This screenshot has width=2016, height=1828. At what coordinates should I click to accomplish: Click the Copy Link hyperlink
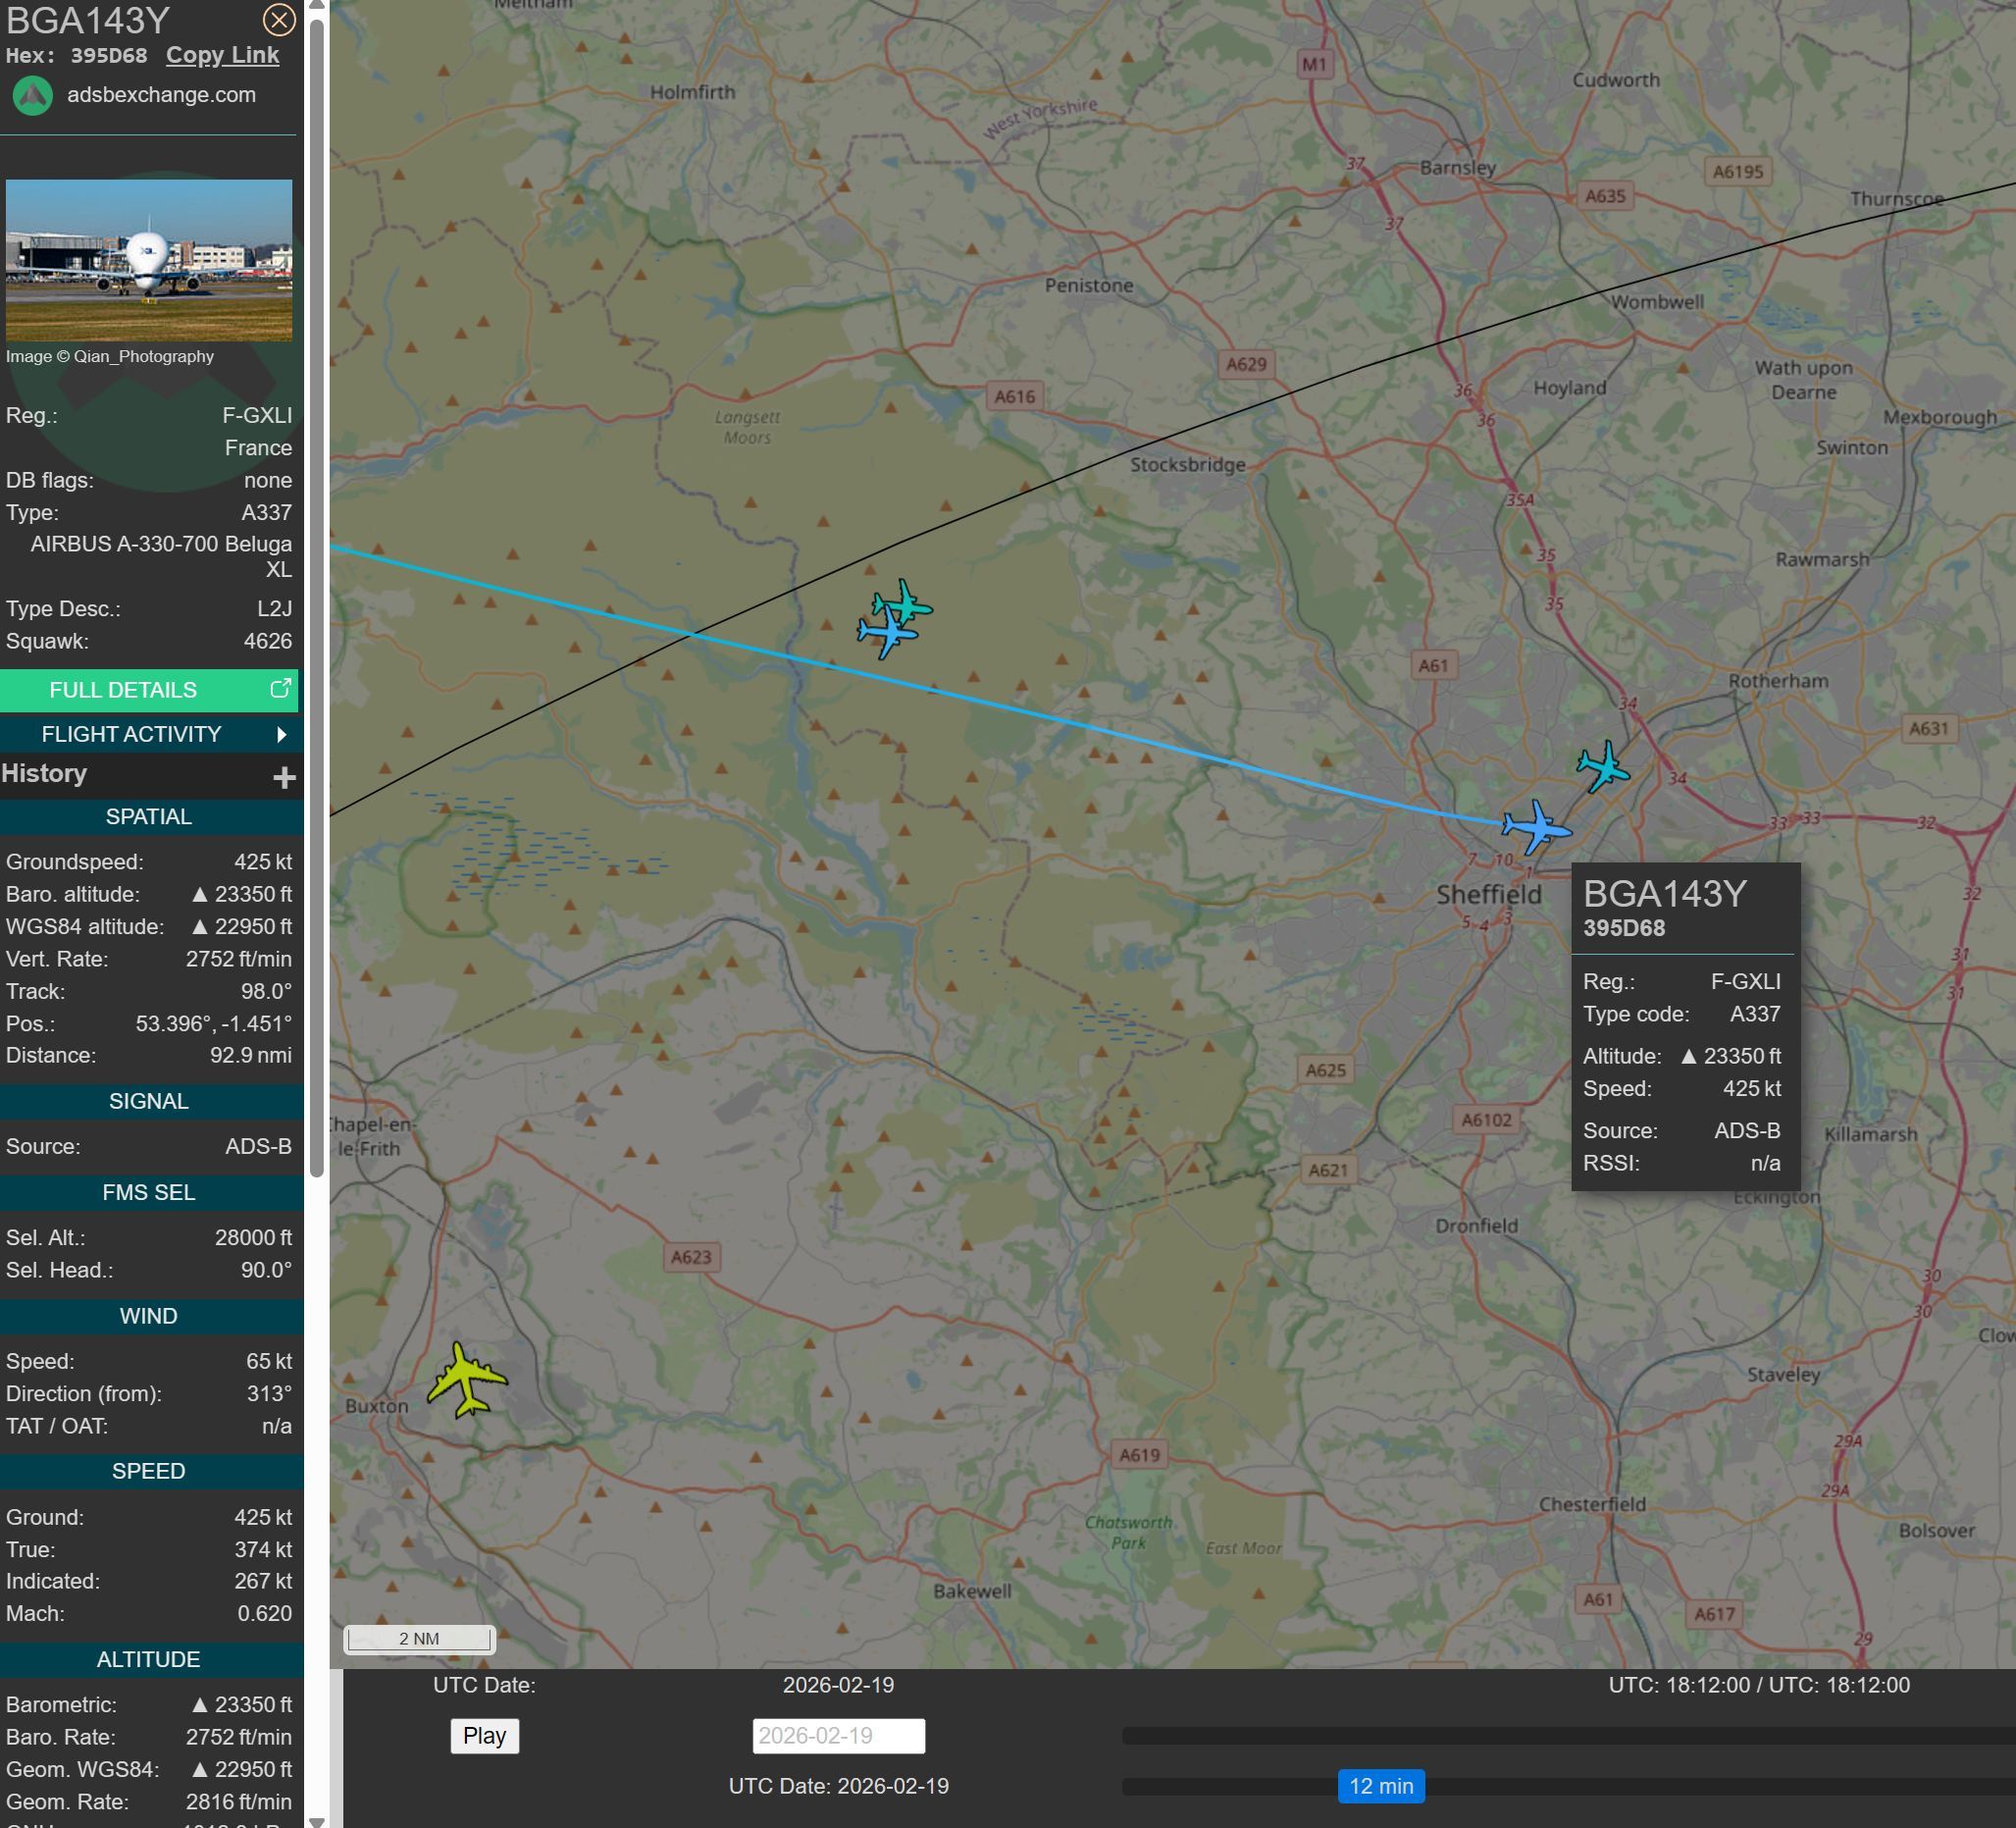pos(222,55)
